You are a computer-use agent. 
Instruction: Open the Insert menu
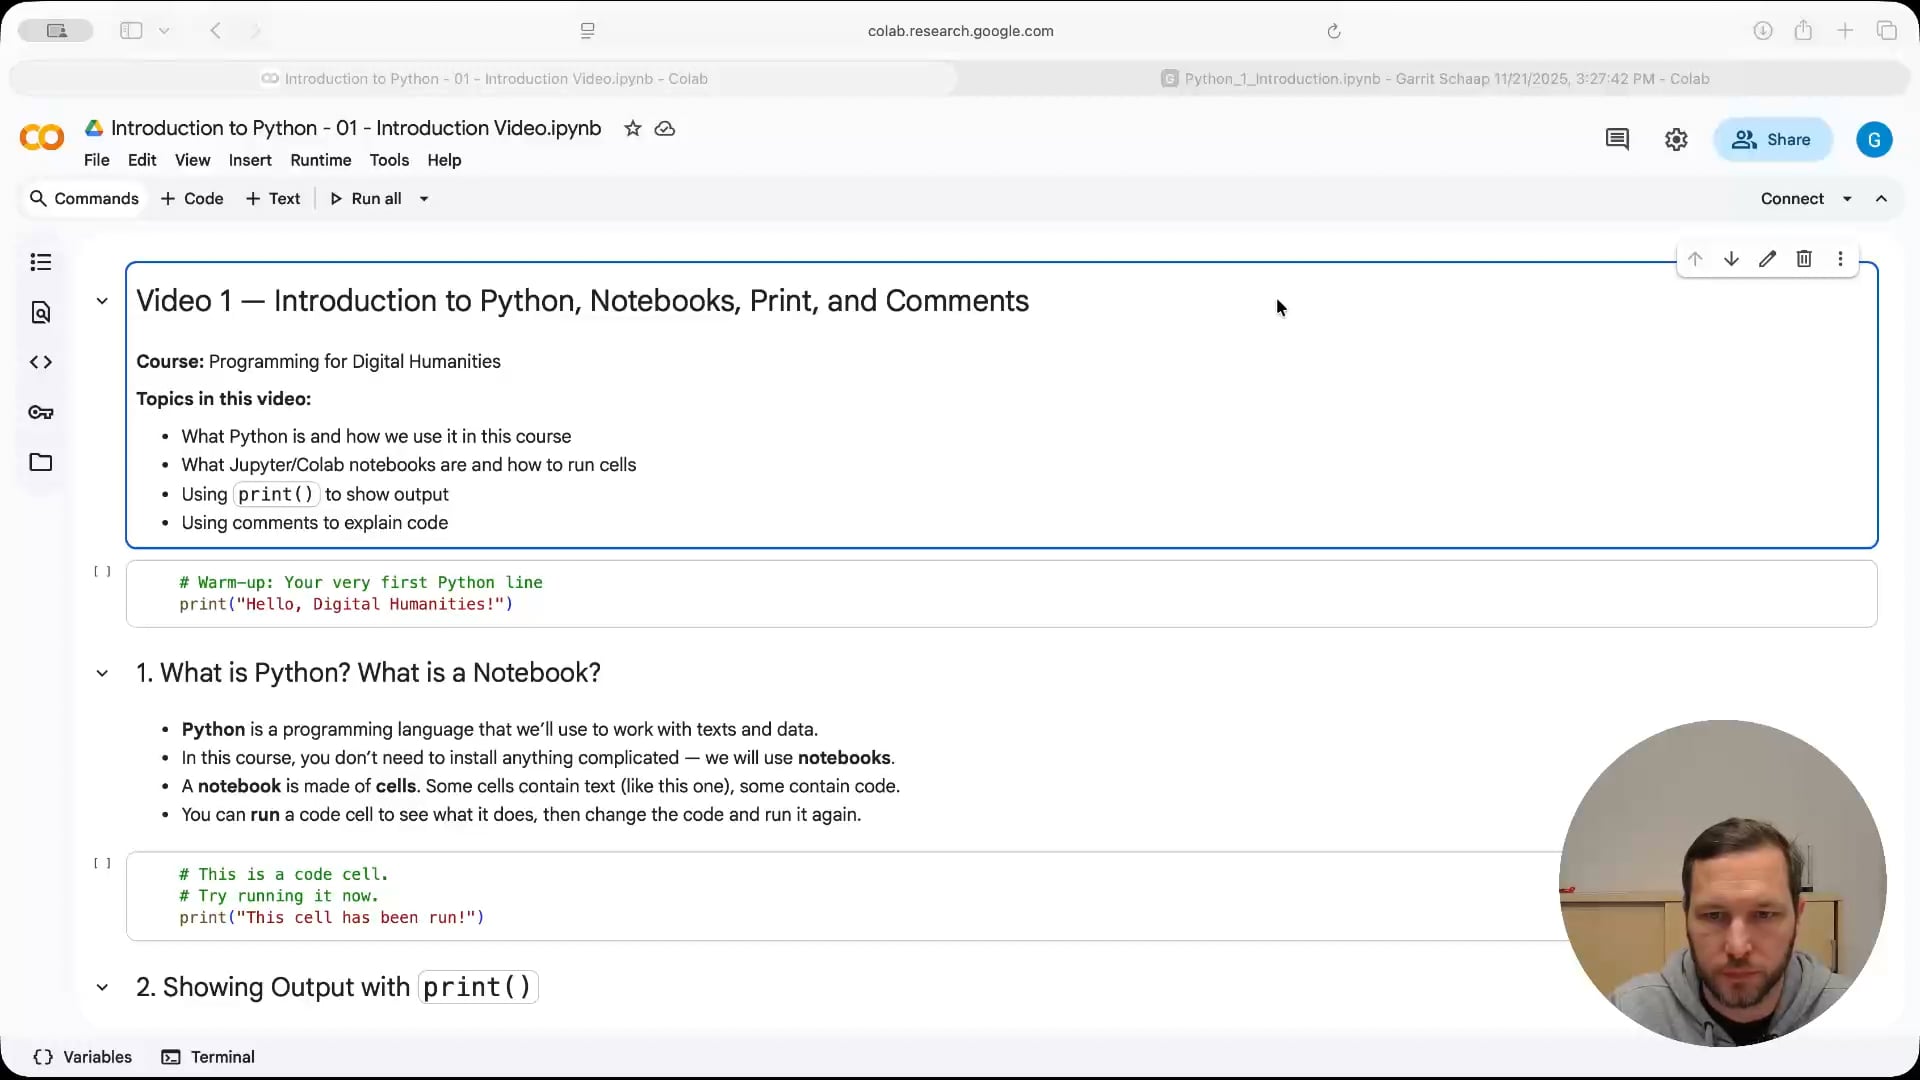point(250,160)
